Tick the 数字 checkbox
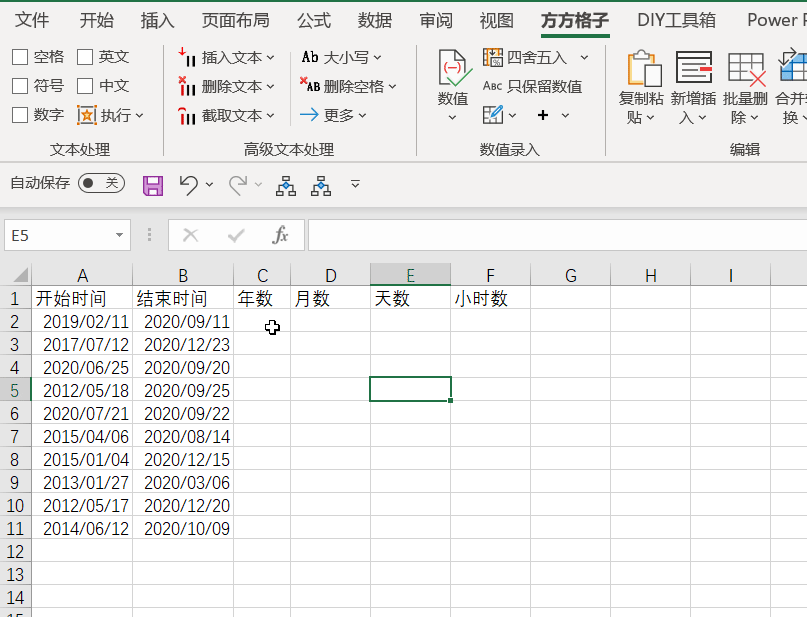 20,115
